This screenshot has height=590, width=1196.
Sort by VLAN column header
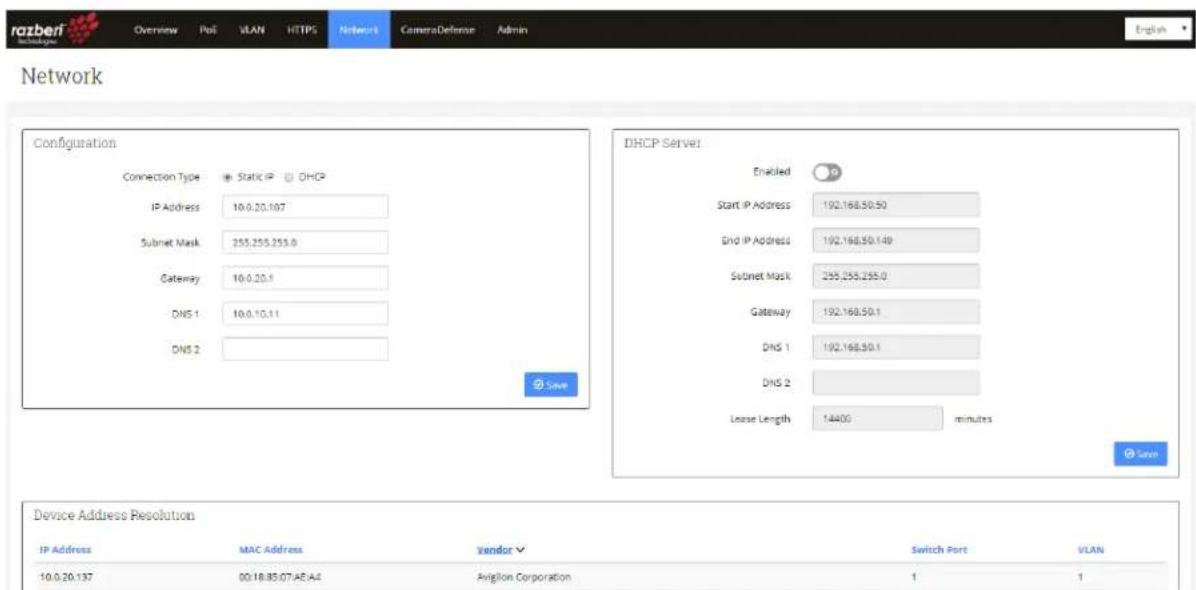(x=1093, y=549)
